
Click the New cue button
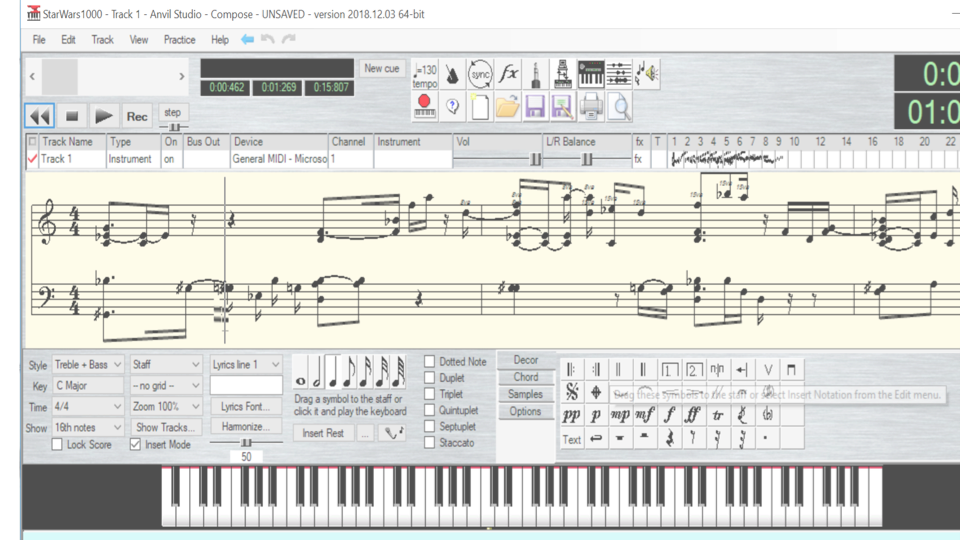click(x=382, y=69)
